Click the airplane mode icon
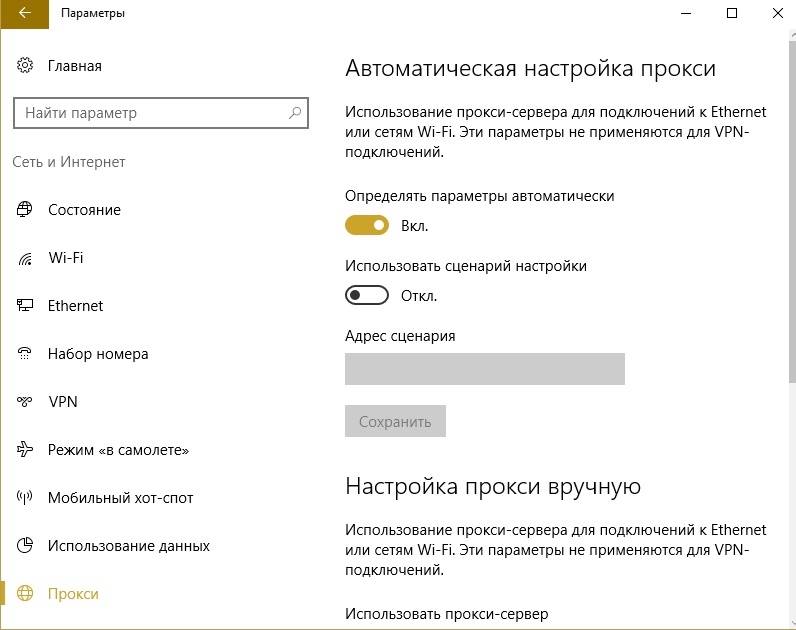This screenshot has height=630, width=796. pyautogui.click(x=25, y=449)
